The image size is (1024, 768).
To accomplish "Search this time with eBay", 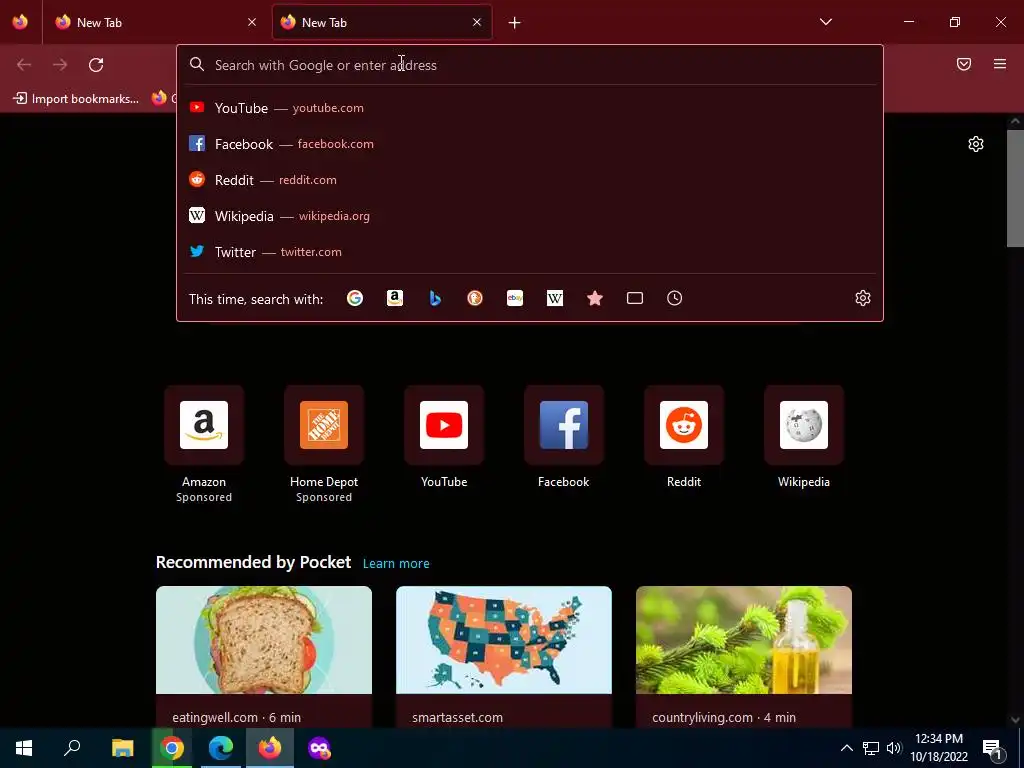I will point(515,298).
